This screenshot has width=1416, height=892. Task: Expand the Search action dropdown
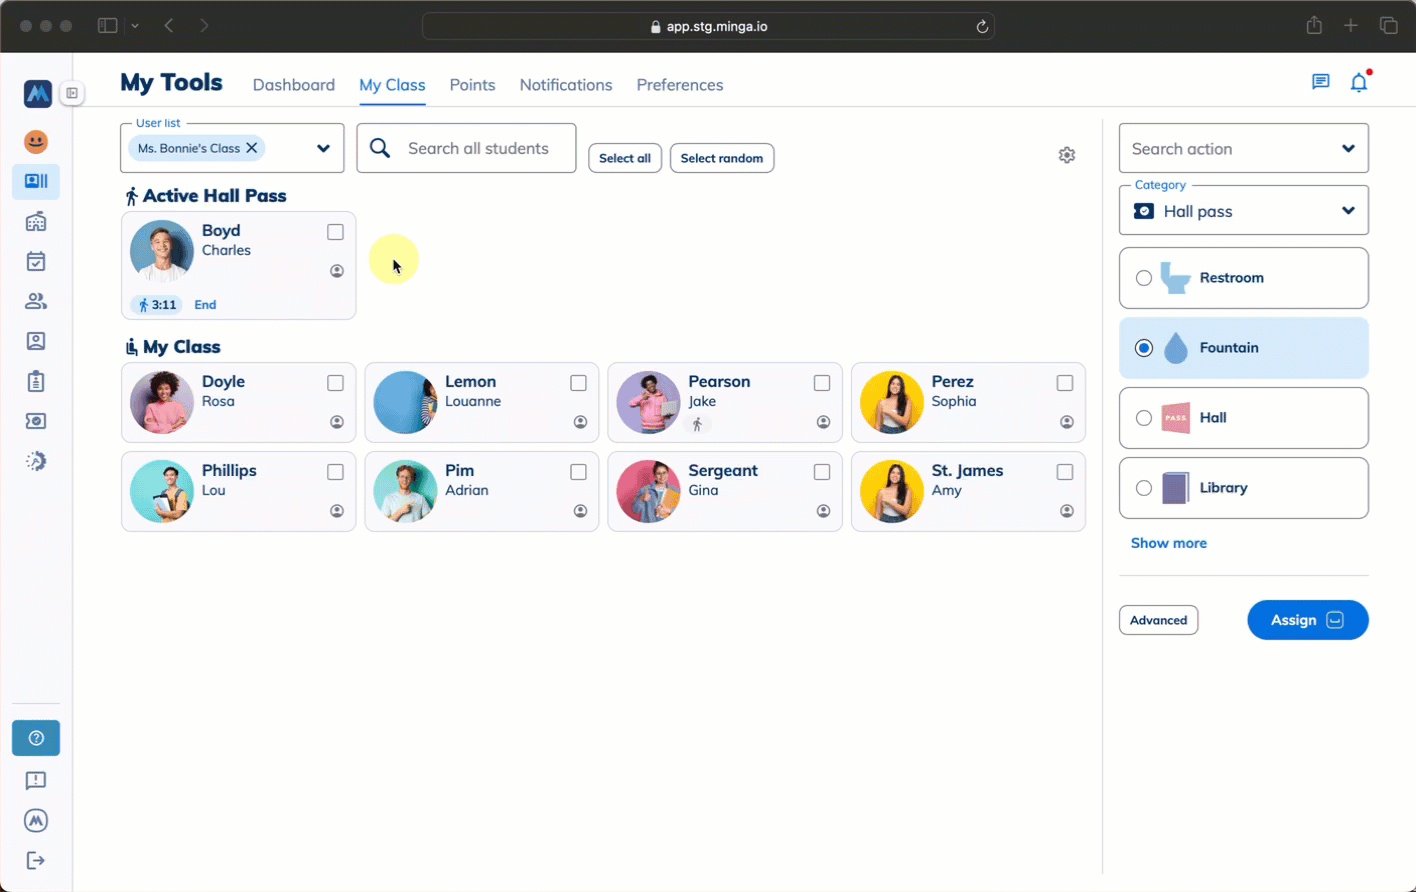1347,149
